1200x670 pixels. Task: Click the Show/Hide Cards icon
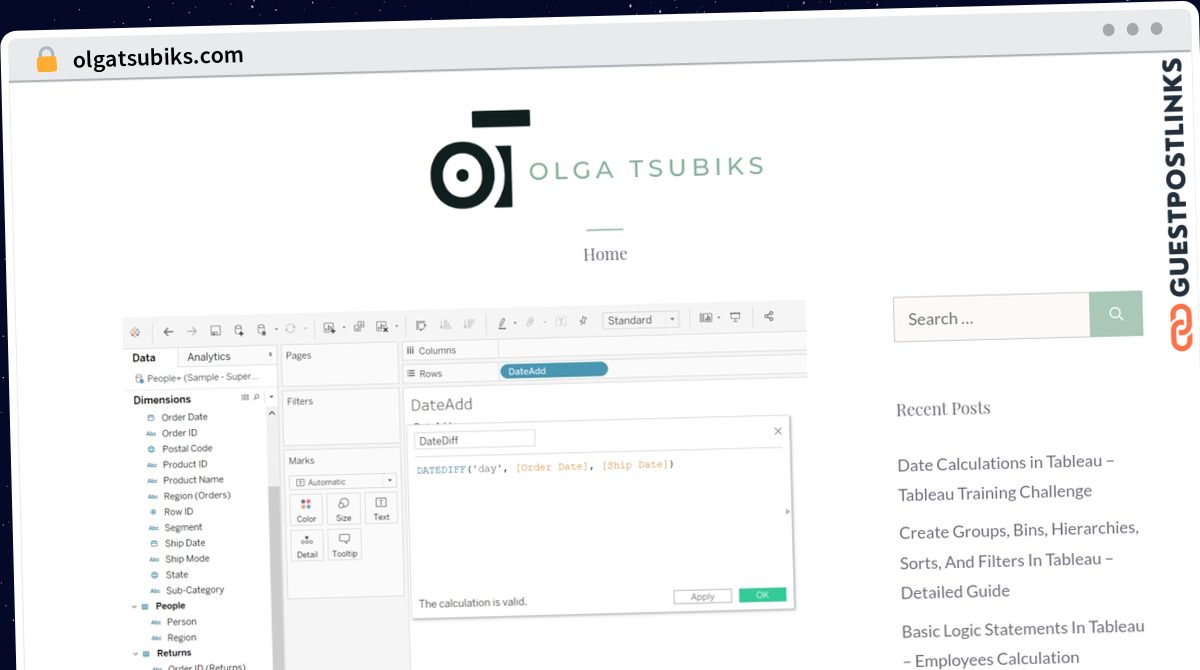click(x=706, y=317)
